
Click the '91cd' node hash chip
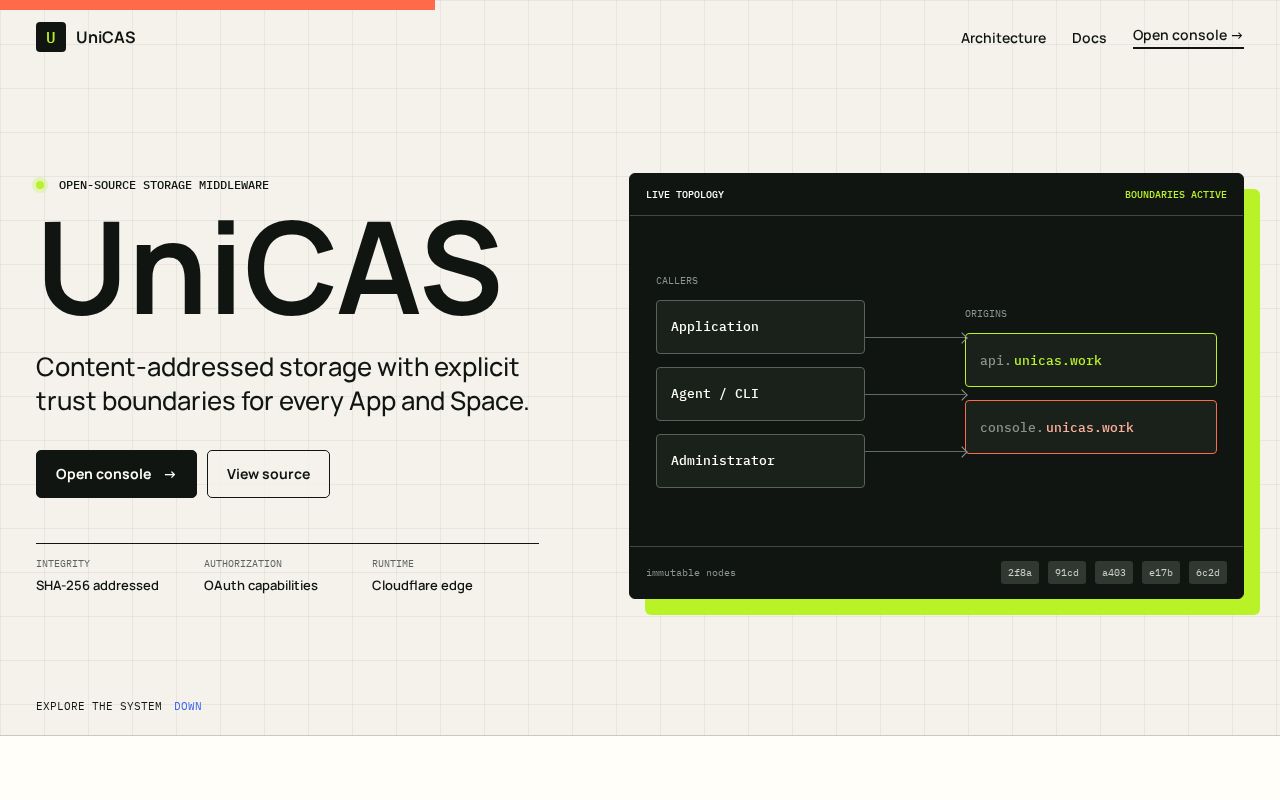tap(1067, 573)
